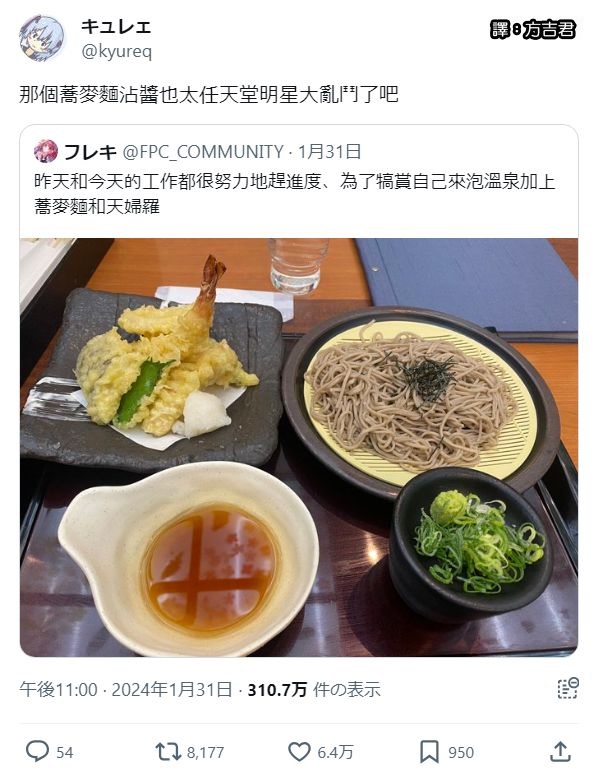Bookmark this tweet
Image resolution: width=598 pixels, height=780 pixels.
429,752
